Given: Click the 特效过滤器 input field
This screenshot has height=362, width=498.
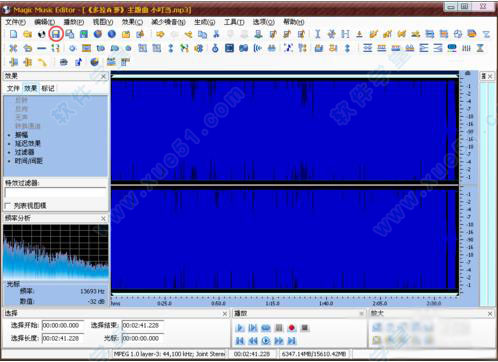Looking at the screenshot, I should tap(56, 193).
